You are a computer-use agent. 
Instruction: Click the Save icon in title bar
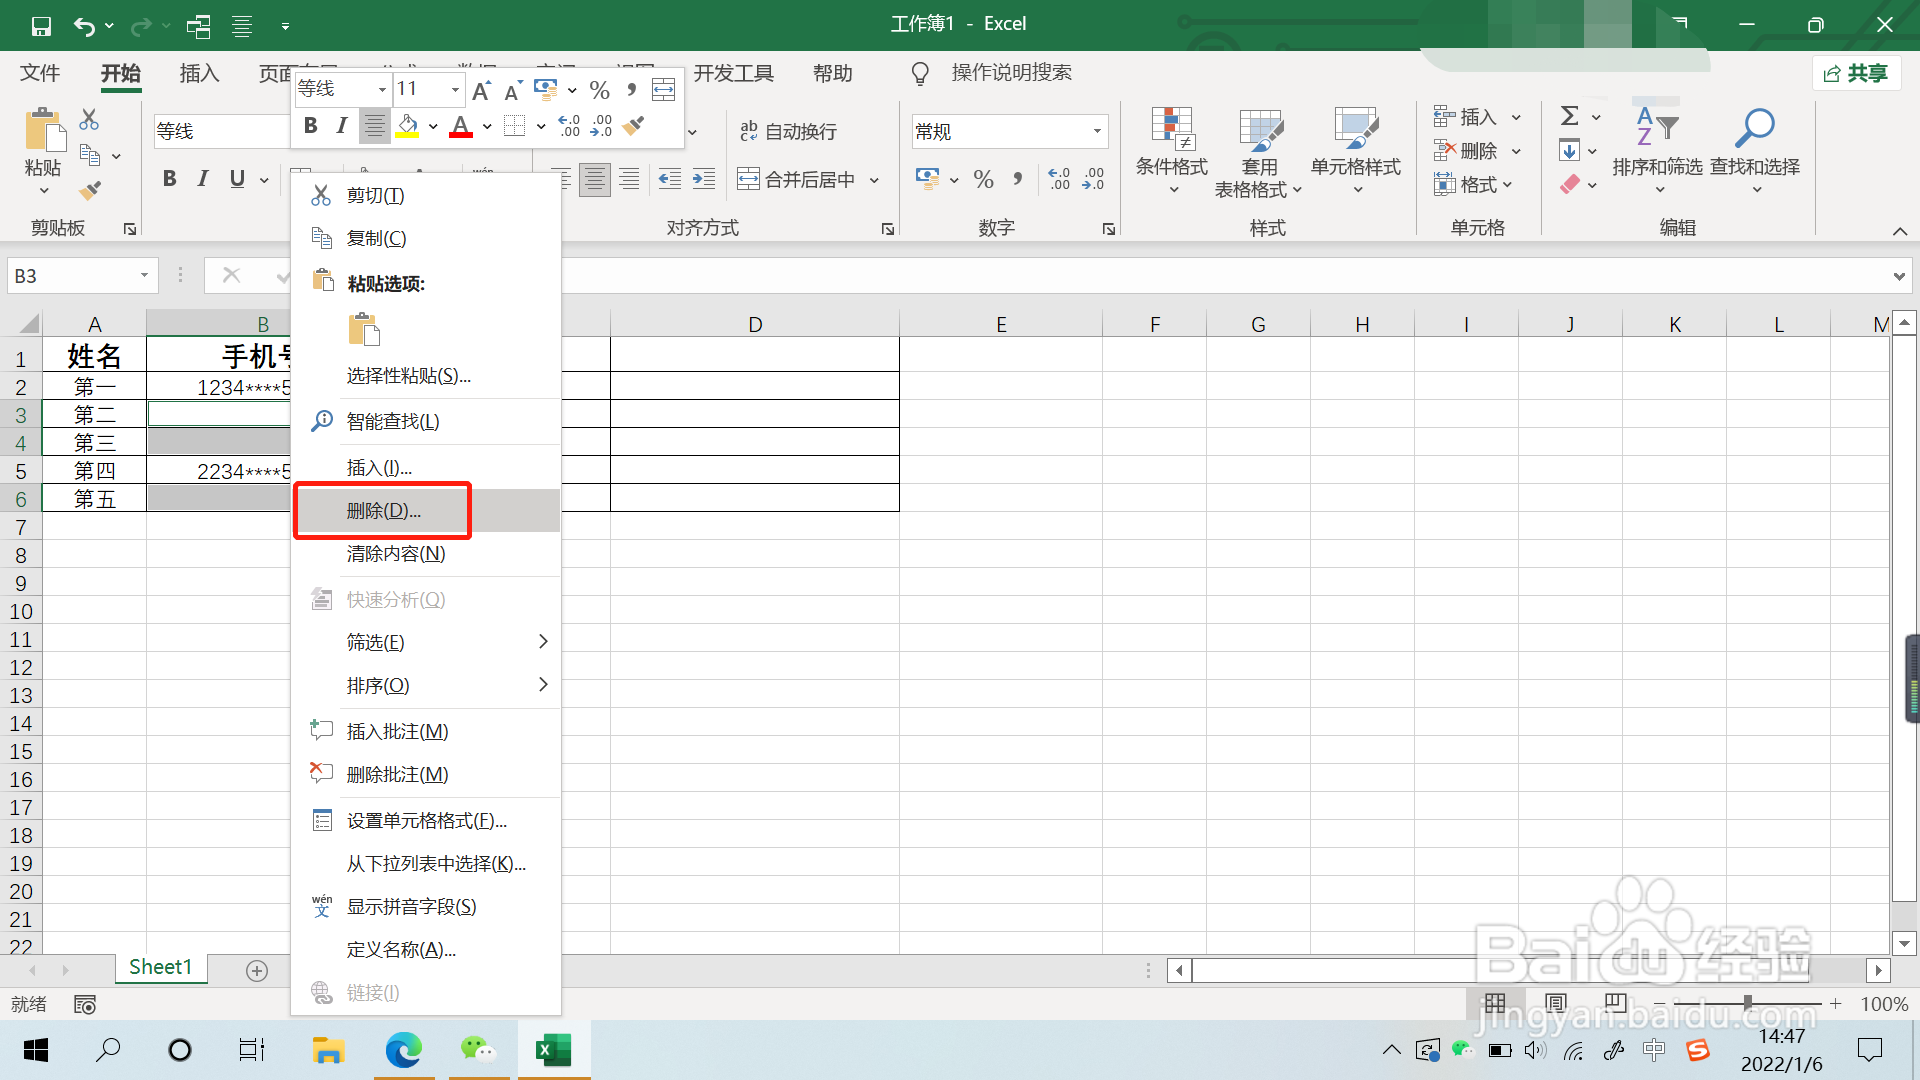point(41,25)
